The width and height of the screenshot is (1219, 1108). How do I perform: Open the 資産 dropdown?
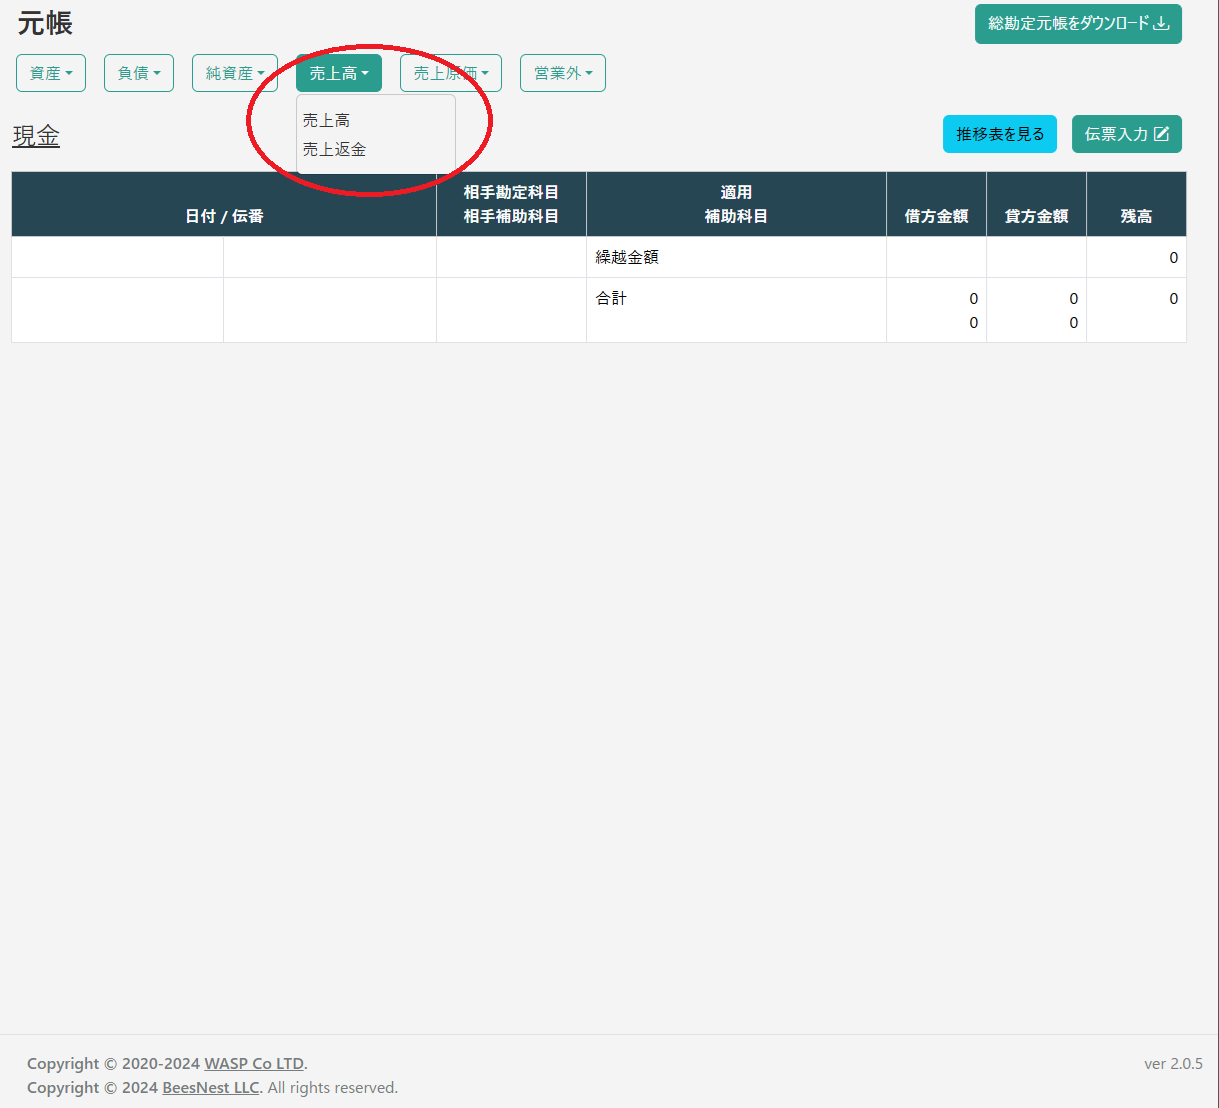coord(51,73)
